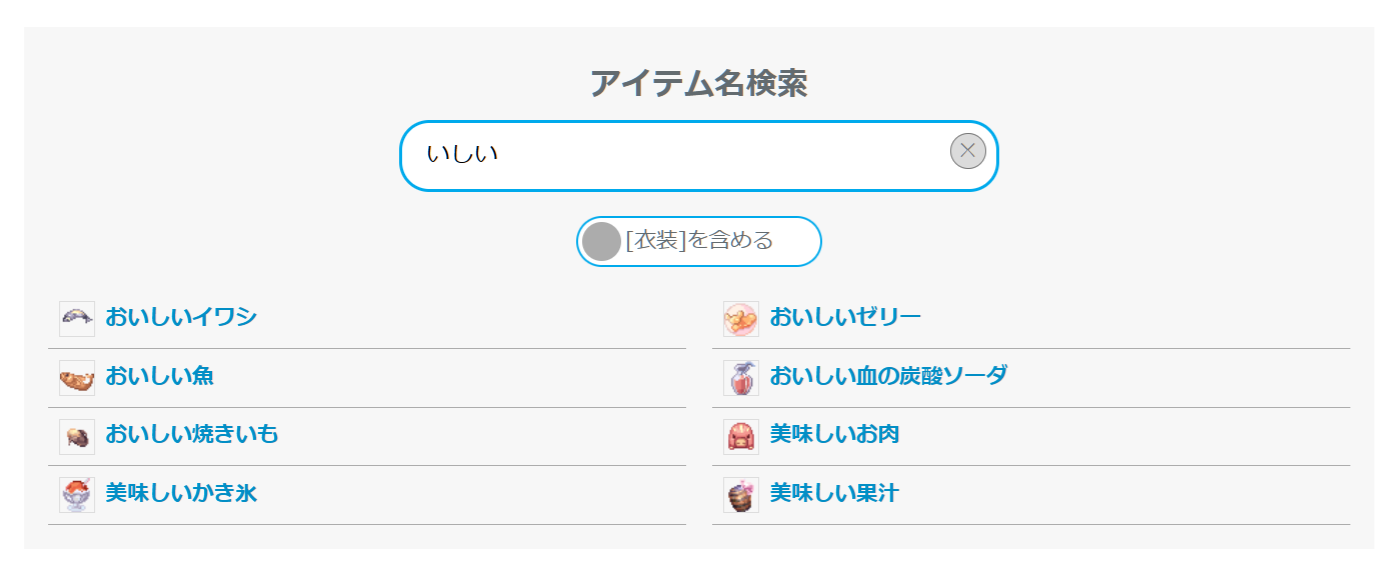Click the sardine icon beside おいしいイワシ
The width and height of the screenshot is (1398, 570).
point(77,318)
